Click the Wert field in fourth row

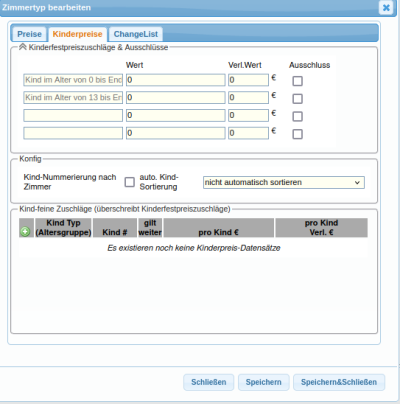pyautogui.click(x=176, y=133)
